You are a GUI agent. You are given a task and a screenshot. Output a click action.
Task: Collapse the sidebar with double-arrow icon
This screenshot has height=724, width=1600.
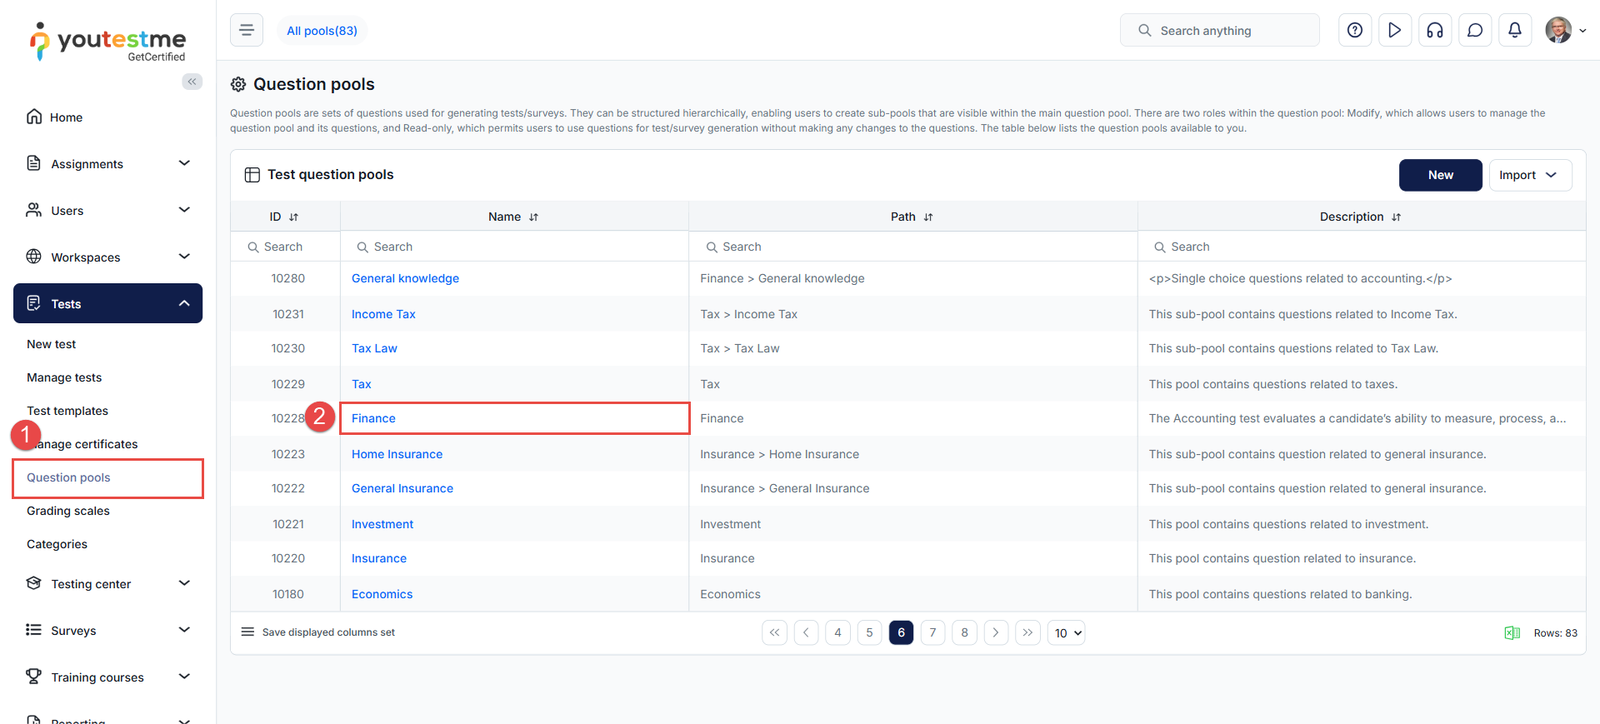[192, 82]
